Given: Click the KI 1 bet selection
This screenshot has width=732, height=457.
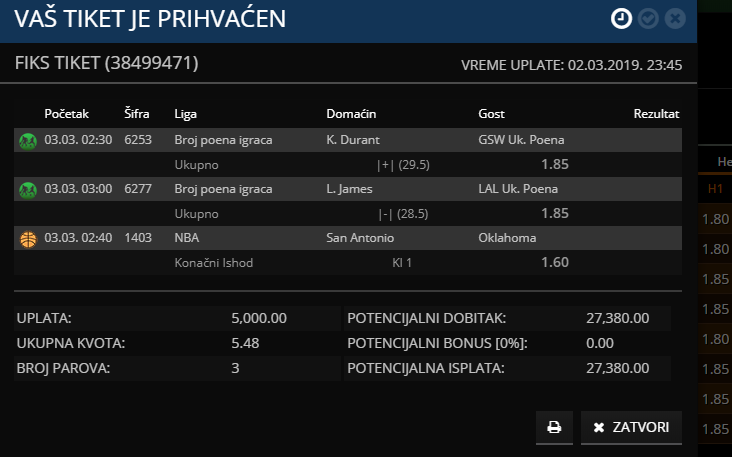Looking at the screenshot, I should click(402, 263).
